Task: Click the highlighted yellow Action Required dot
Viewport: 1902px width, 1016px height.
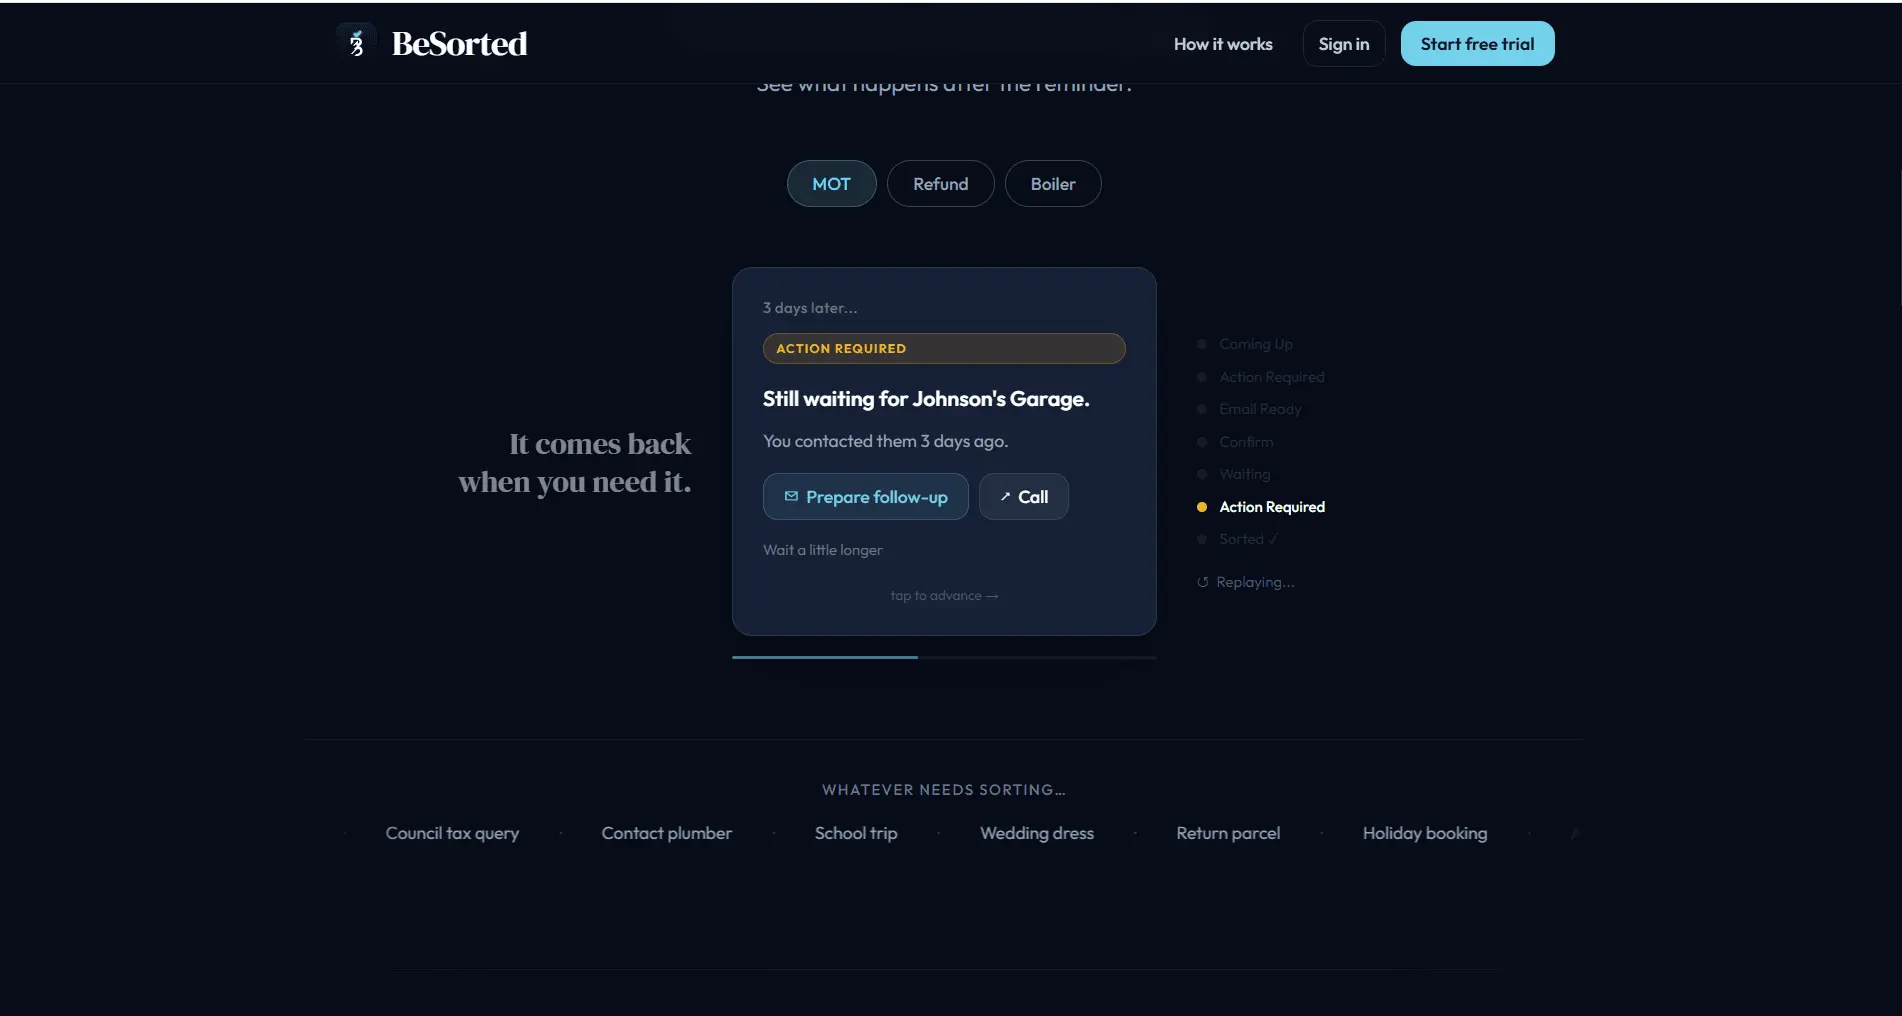Action: point(1202,507)
